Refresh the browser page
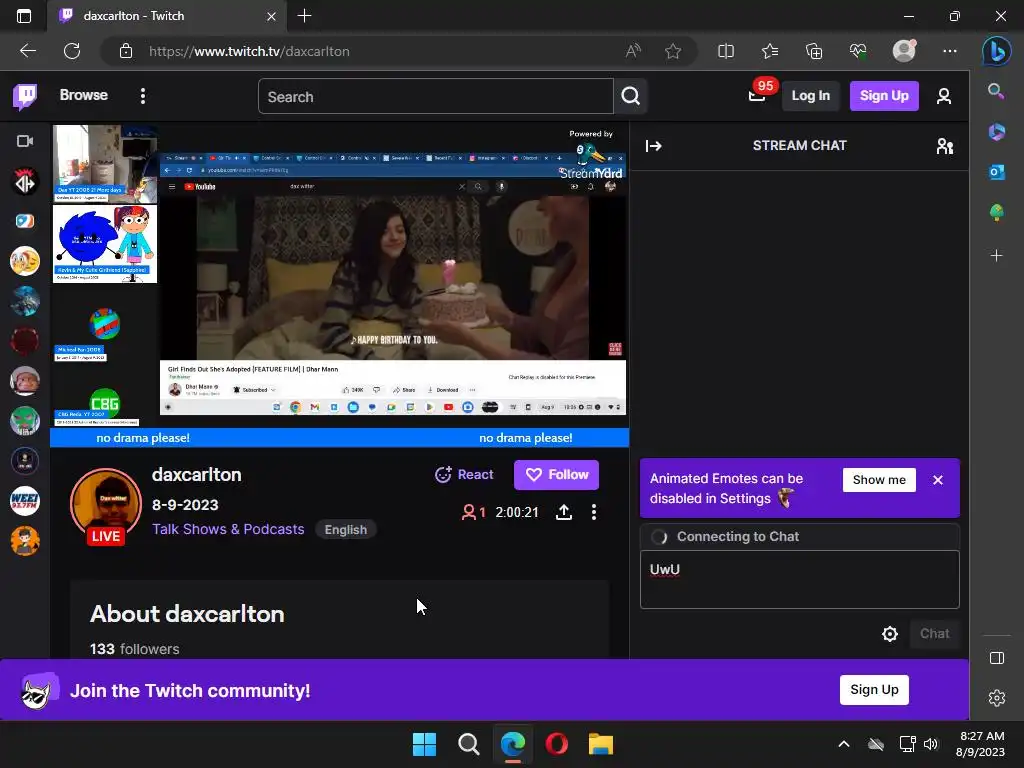The image size is (1024, 768). 72,51
